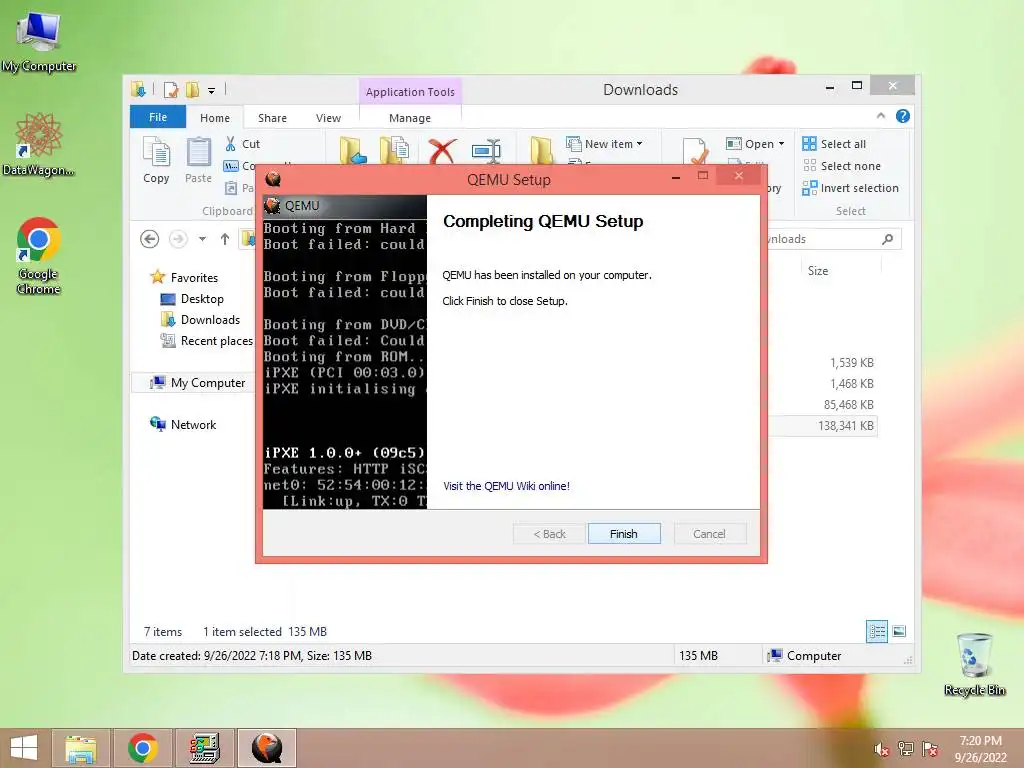Open Google Chrome desktop shortcut

[x=39, y=255]
